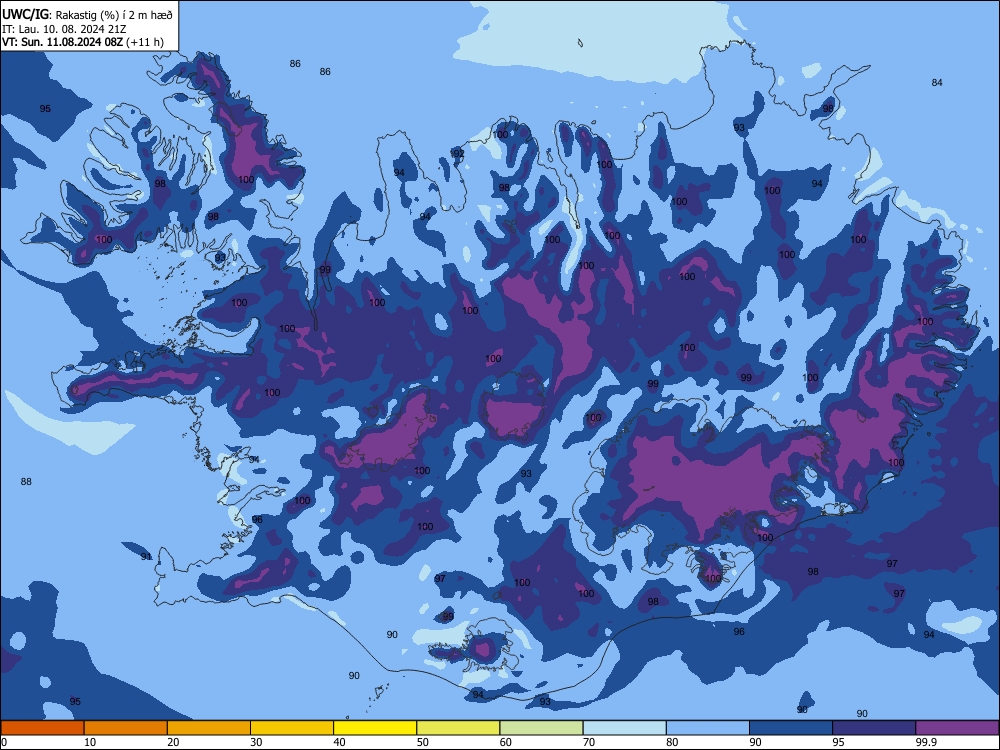Click the 'VT: Sun. 11.08.2024 08Z (+11 h)' line
Viewport: 1000px width, 750px height.
83,42
